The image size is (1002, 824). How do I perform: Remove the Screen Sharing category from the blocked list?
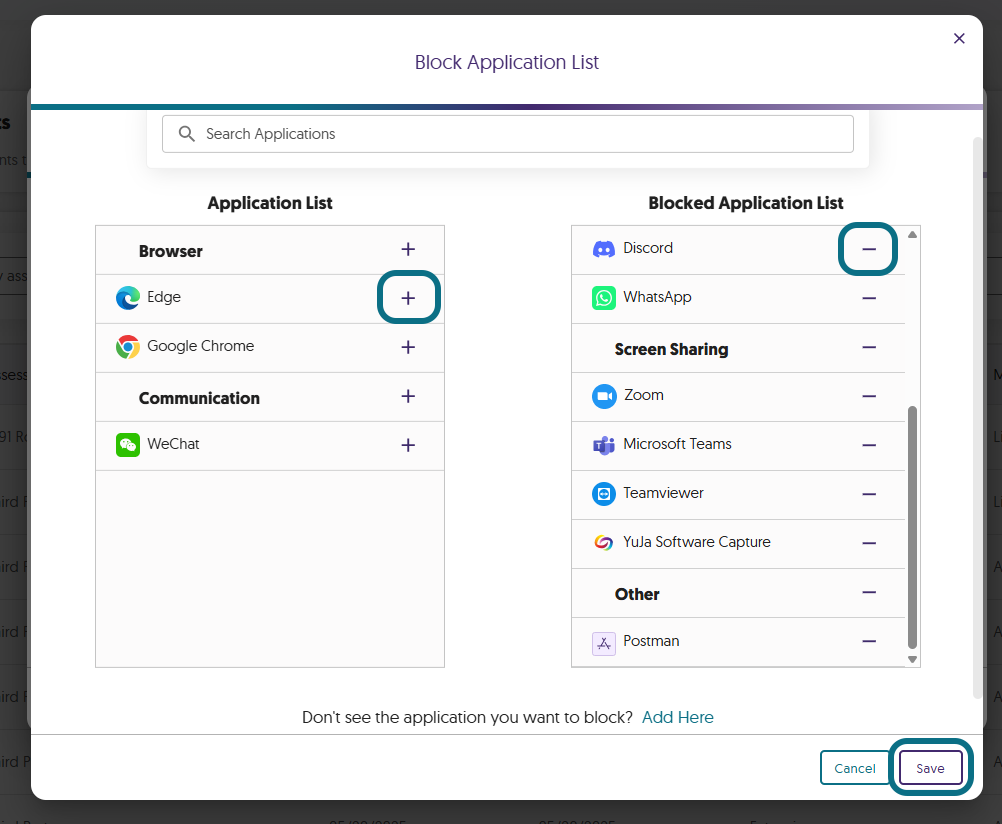point(868,347)
